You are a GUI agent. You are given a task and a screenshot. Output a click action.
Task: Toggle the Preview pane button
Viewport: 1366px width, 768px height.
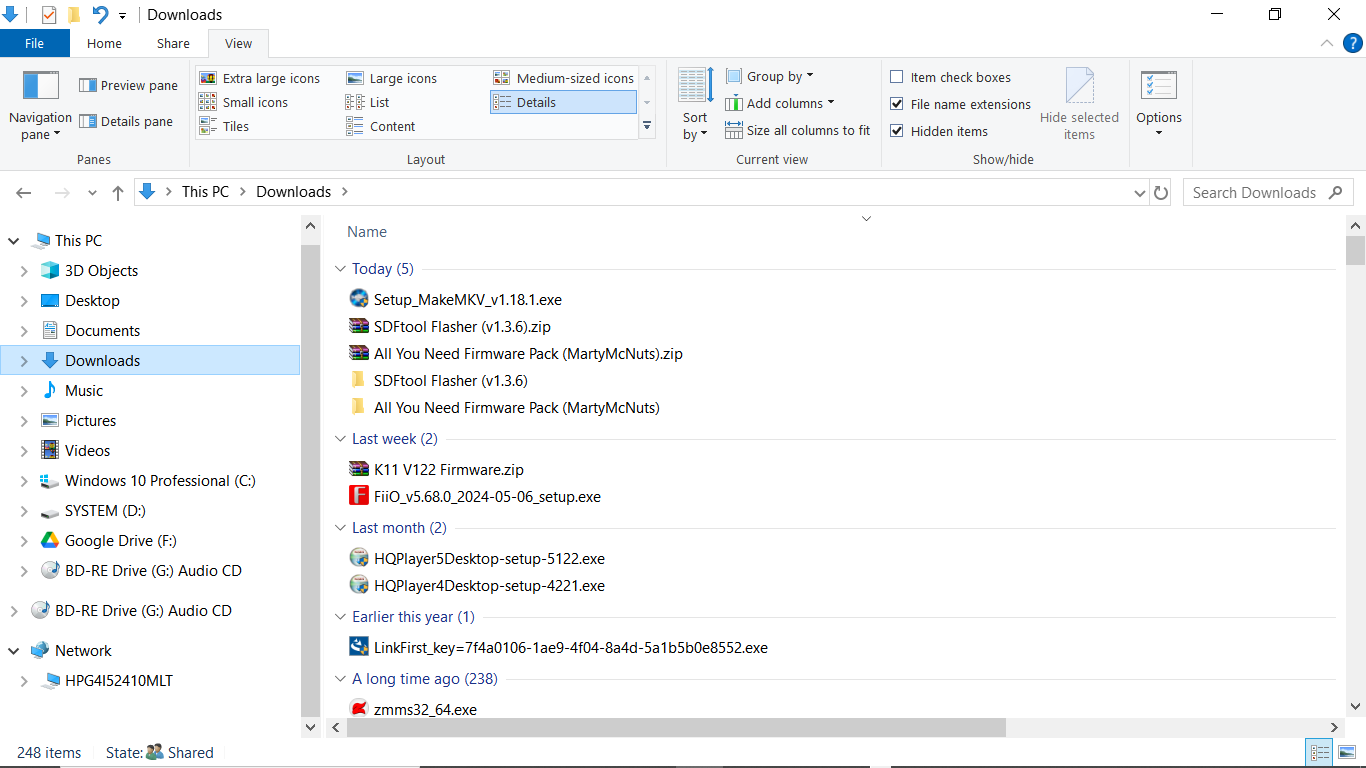tap(128, 86)
